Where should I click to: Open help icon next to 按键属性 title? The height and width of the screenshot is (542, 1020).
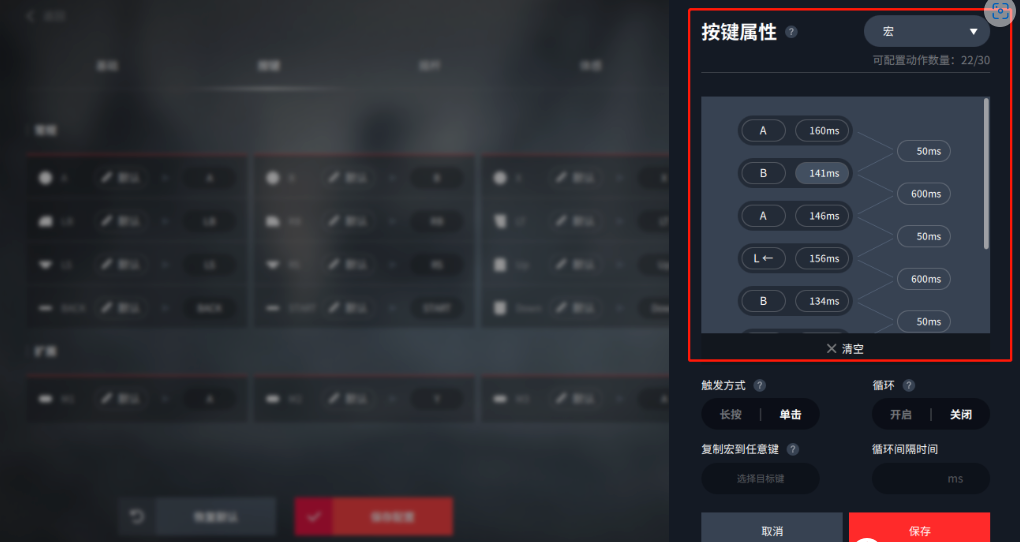[791, 32]
